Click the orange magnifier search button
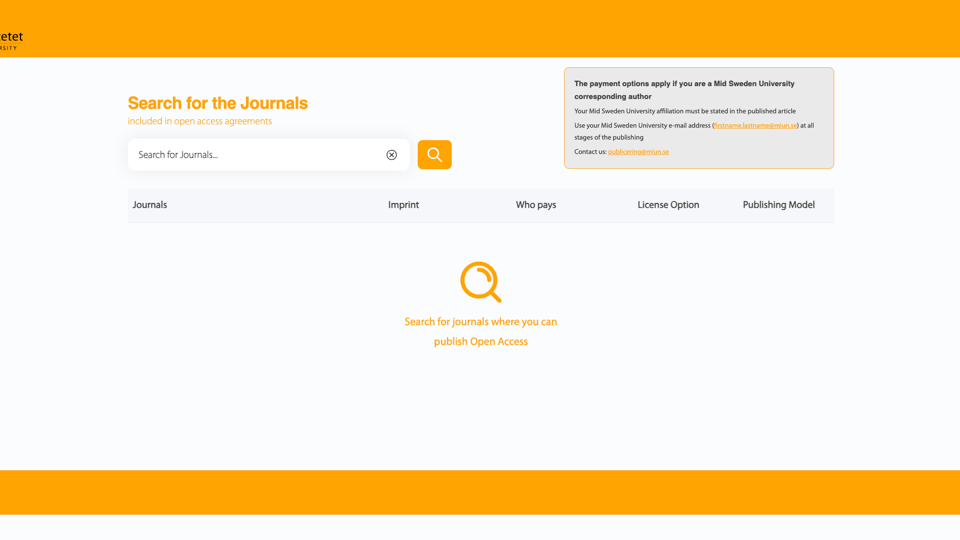This screenshot has width=960, height=540. (435, 154)
